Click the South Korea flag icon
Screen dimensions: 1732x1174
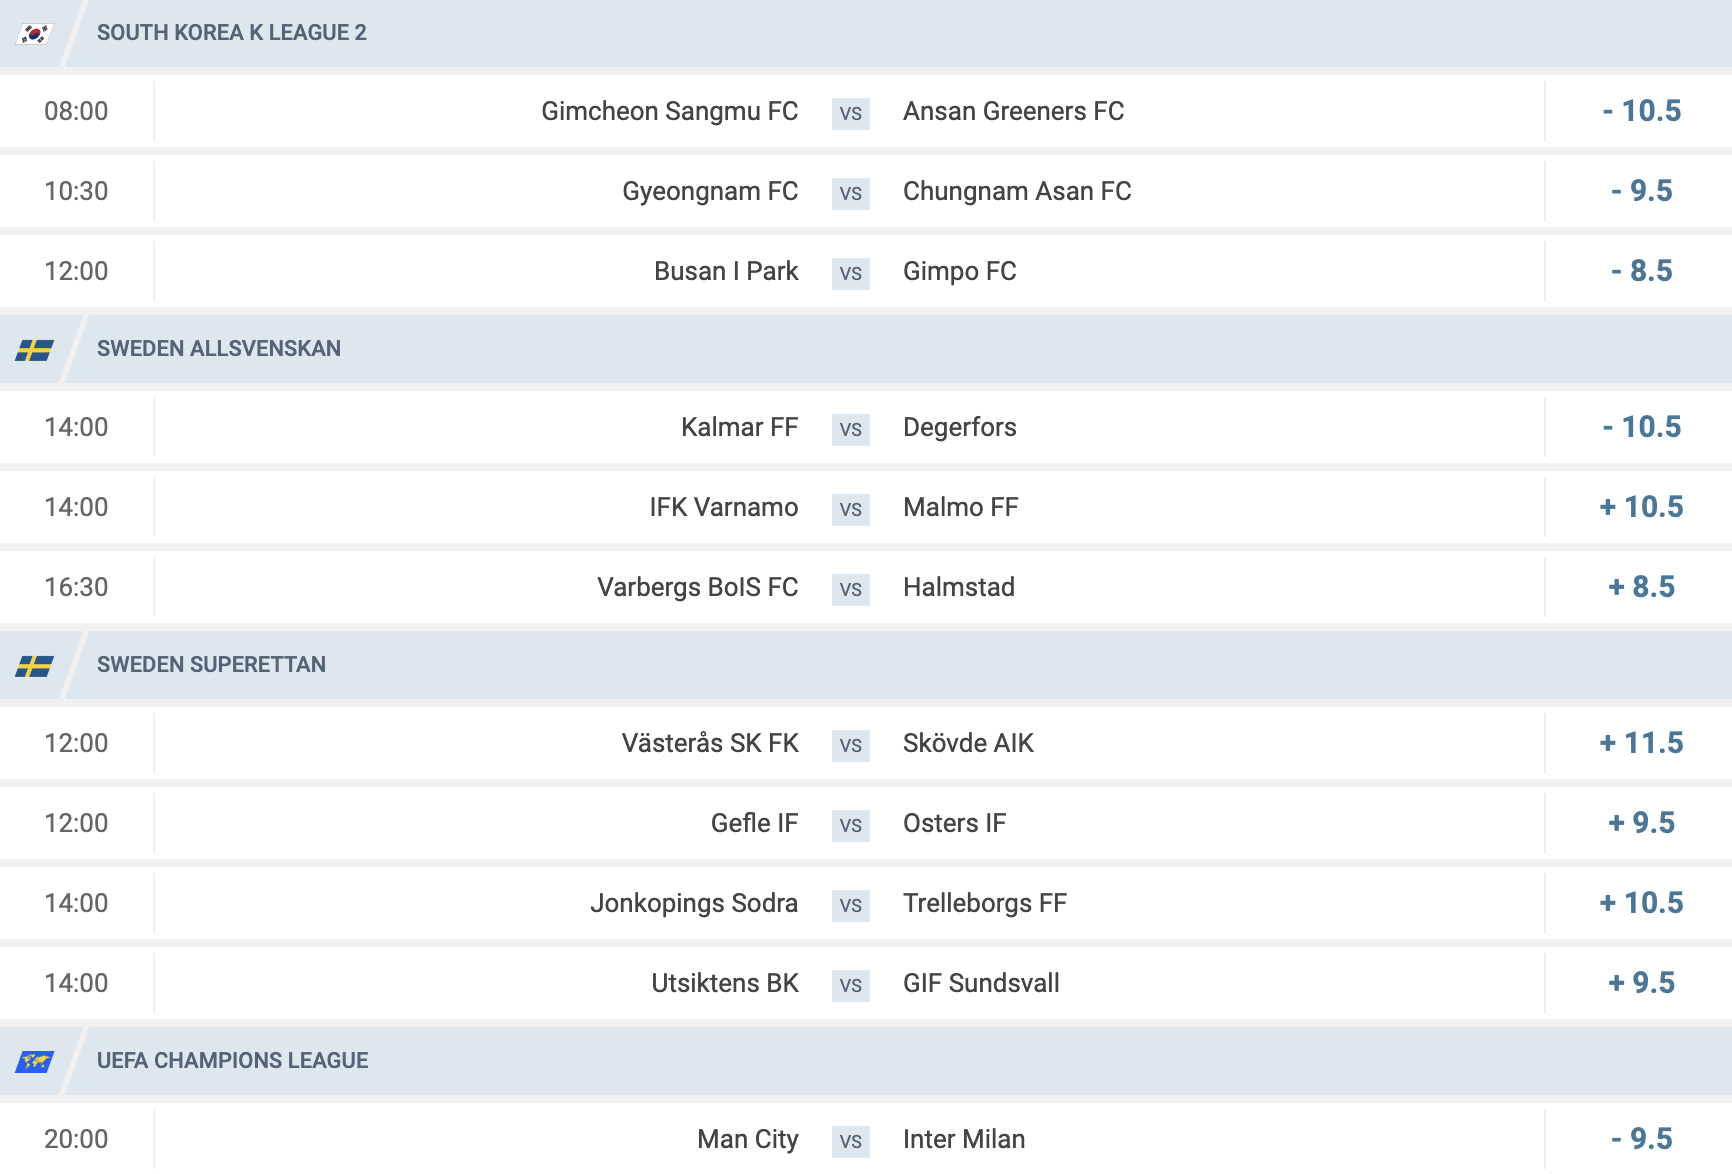[x=34, y=33]
